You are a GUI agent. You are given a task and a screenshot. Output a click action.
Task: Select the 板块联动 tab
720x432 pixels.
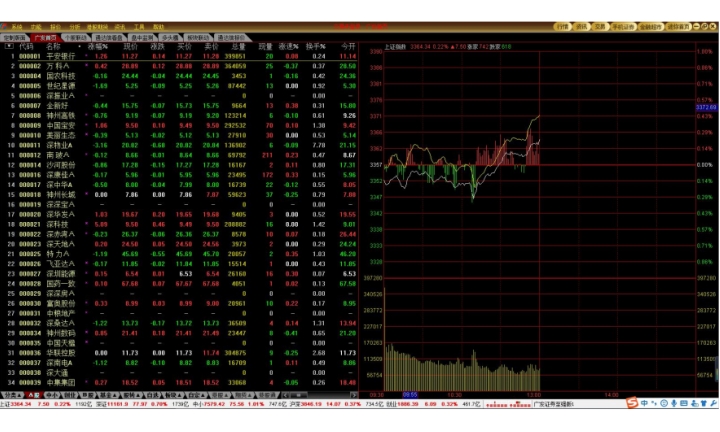(199, 37)
